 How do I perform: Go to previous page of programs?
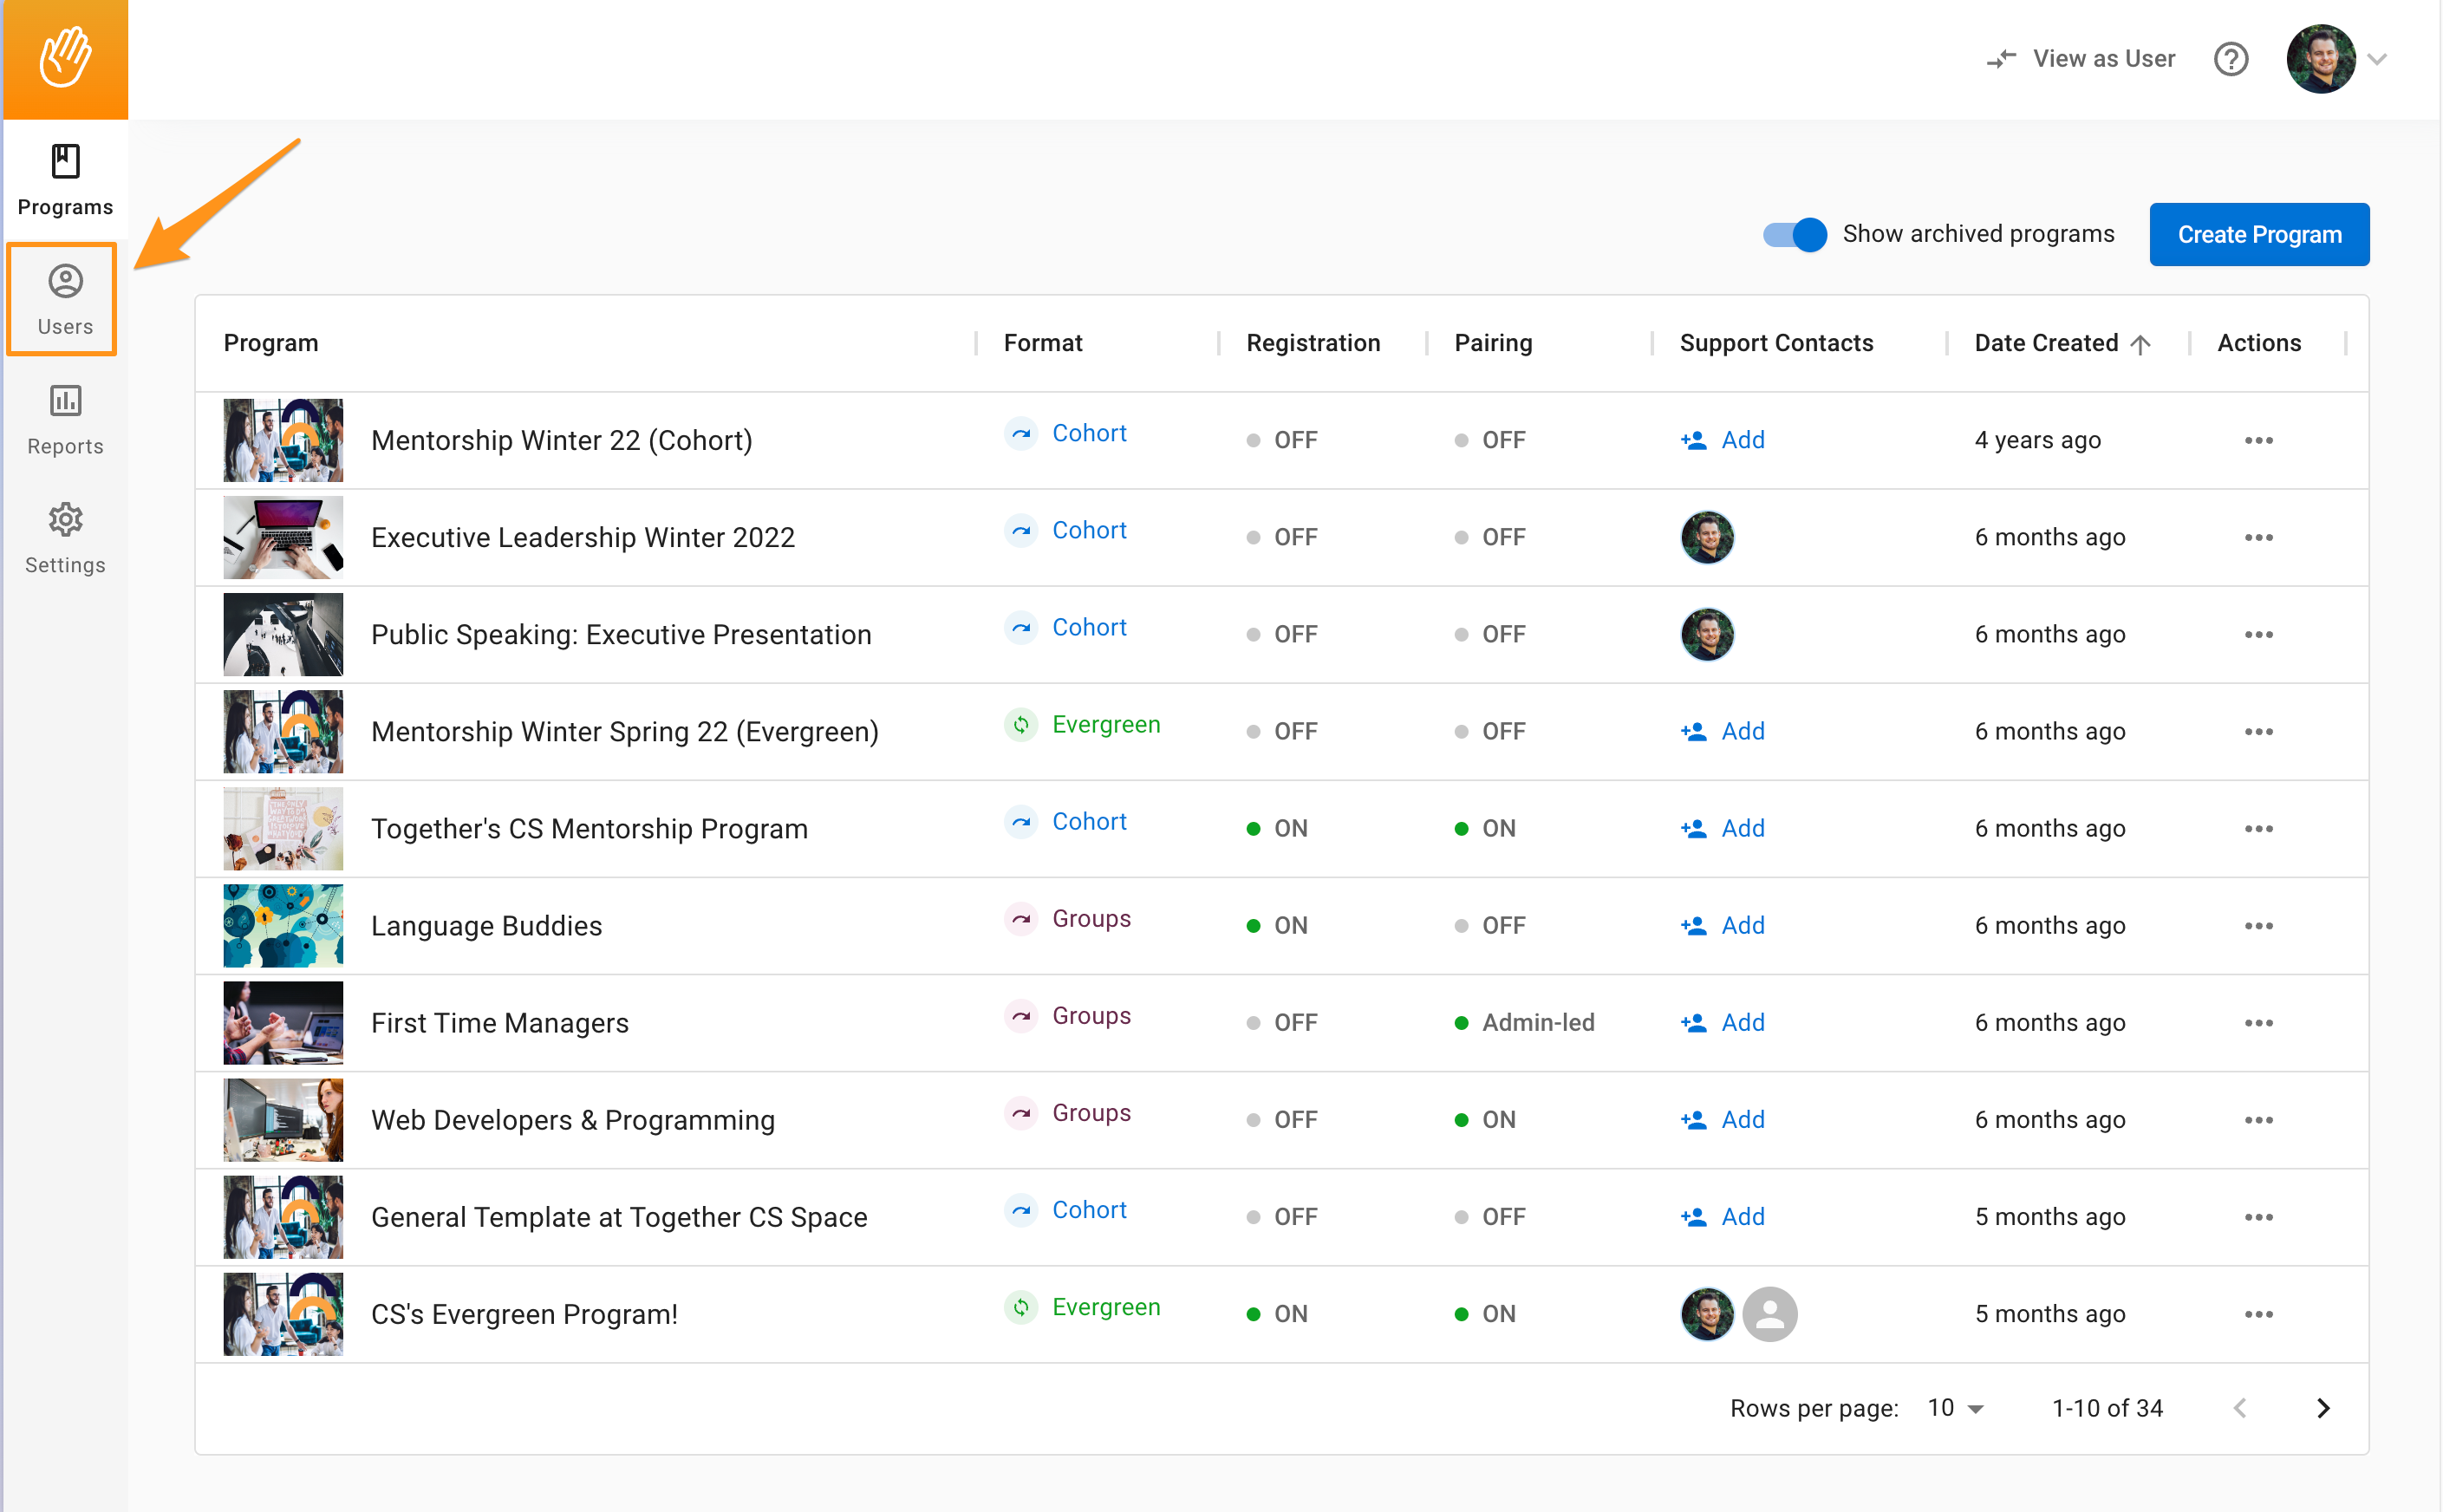[2240, 1407]
